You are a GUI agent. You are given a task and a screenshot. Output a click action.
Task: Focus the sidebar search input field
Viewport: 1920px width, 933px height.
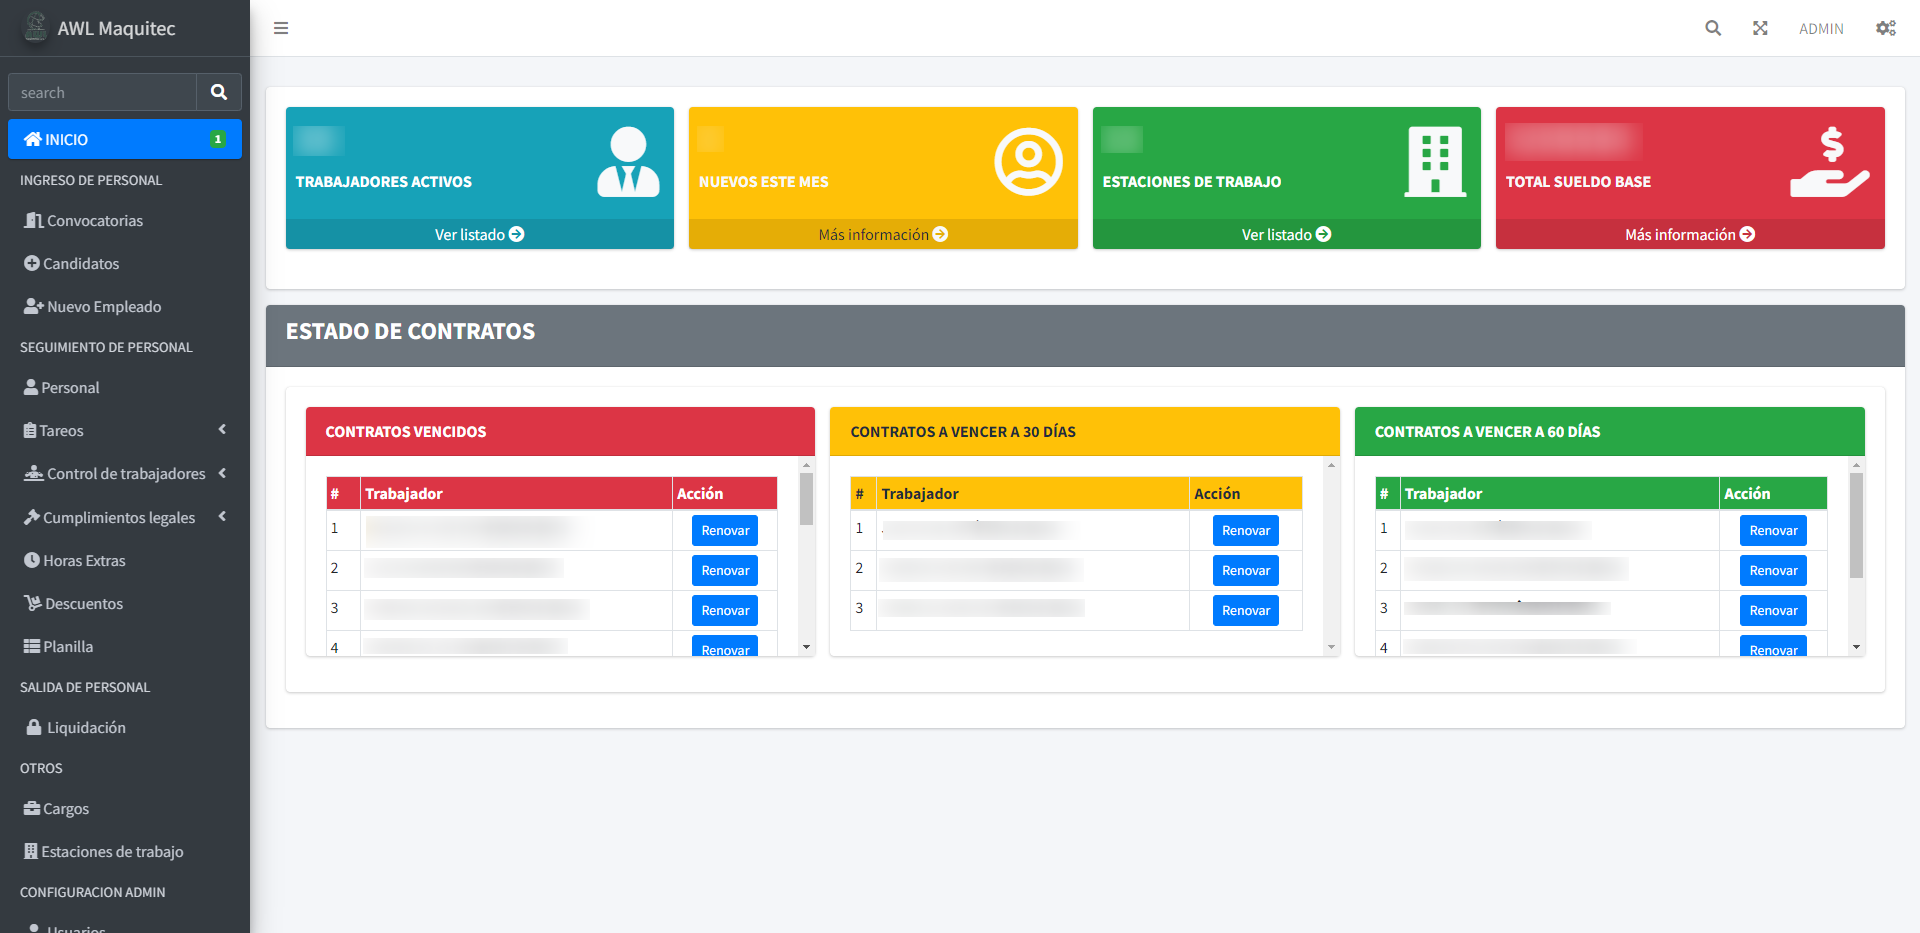pos(103,92)
